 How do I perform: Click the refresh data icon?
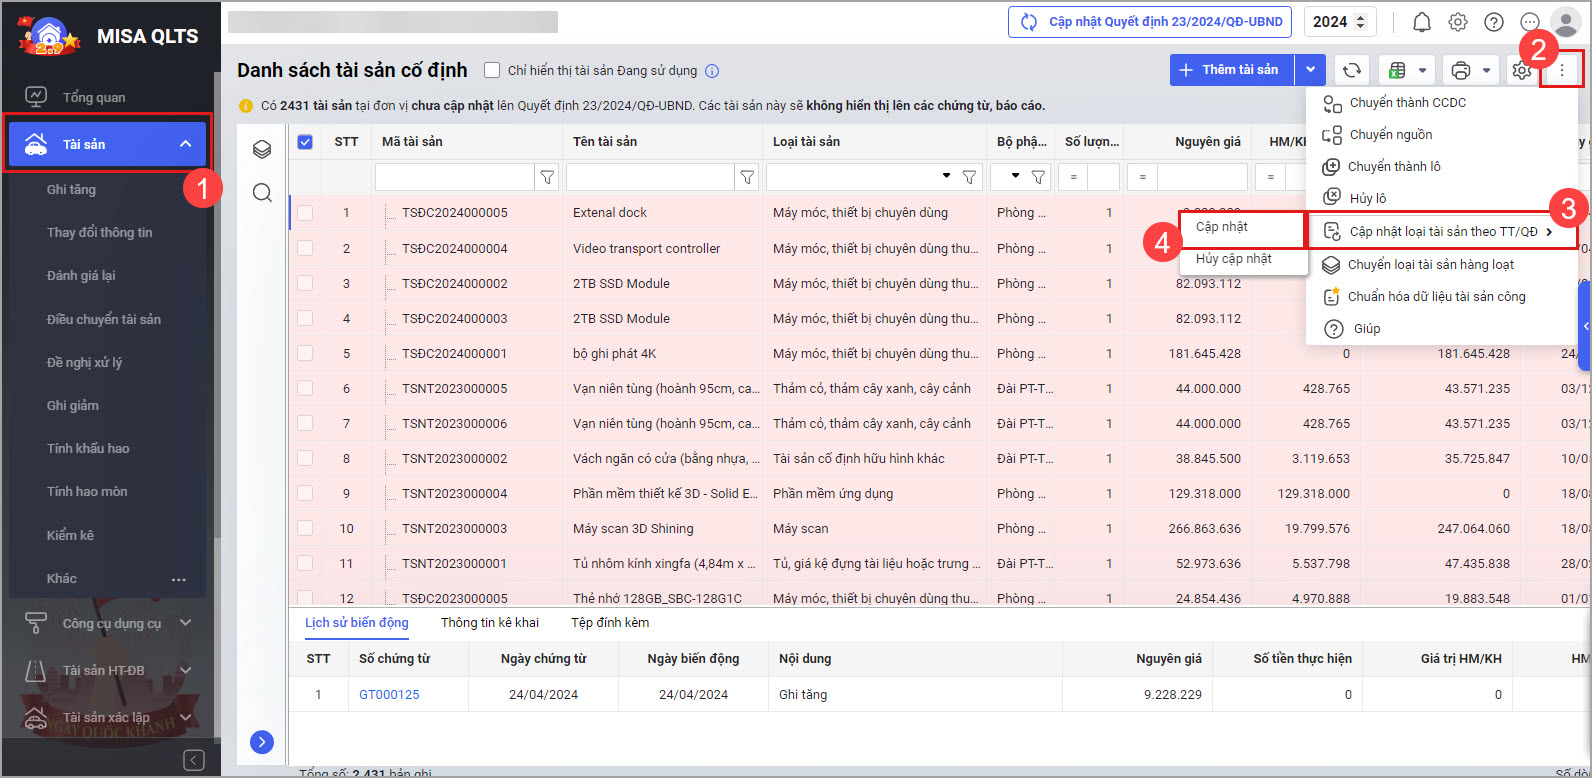1351,70
